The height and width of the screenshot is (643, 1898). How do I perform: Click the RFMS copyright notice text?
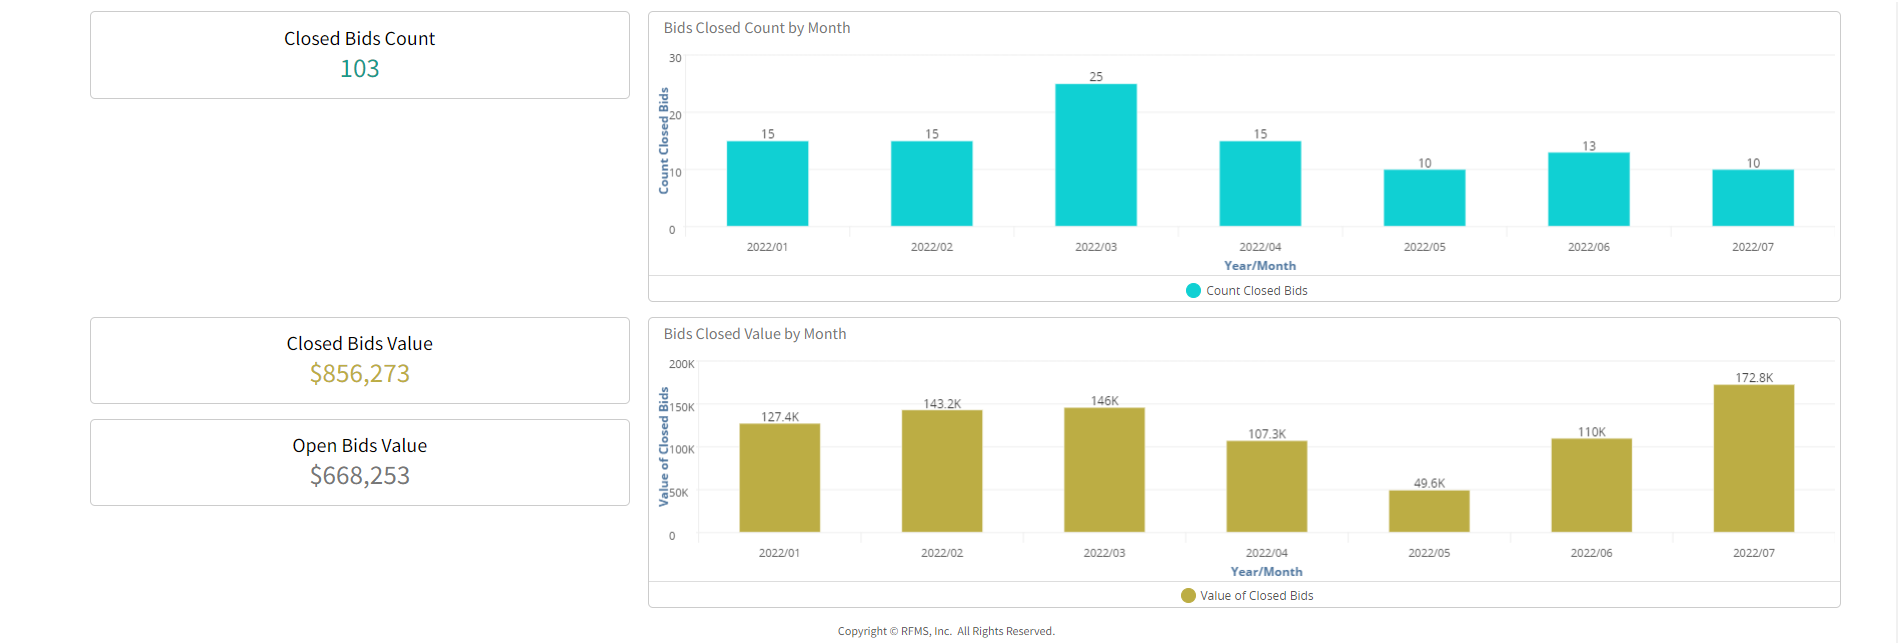click(946, 631)
